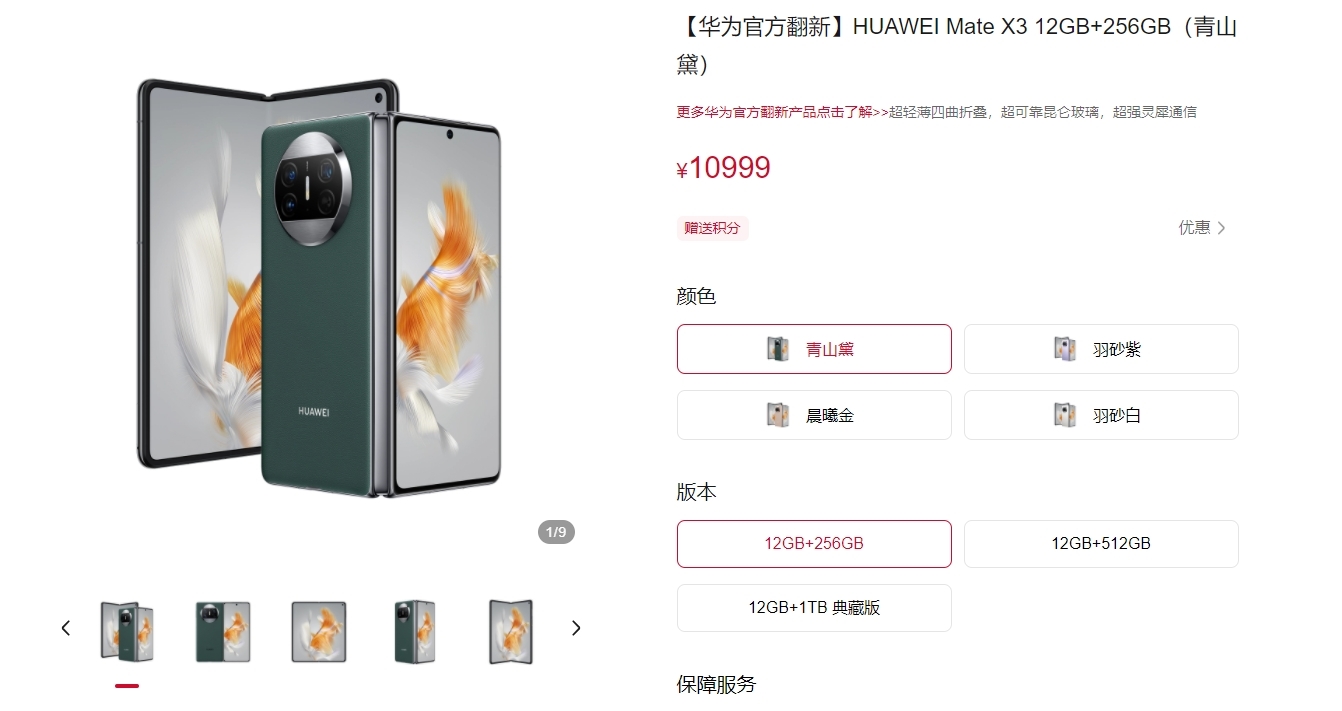Viewport: 1342px width, 711px height.
Task: Select the 12GB+1TB 典藏版 version
Action: [x=814, y=608]
